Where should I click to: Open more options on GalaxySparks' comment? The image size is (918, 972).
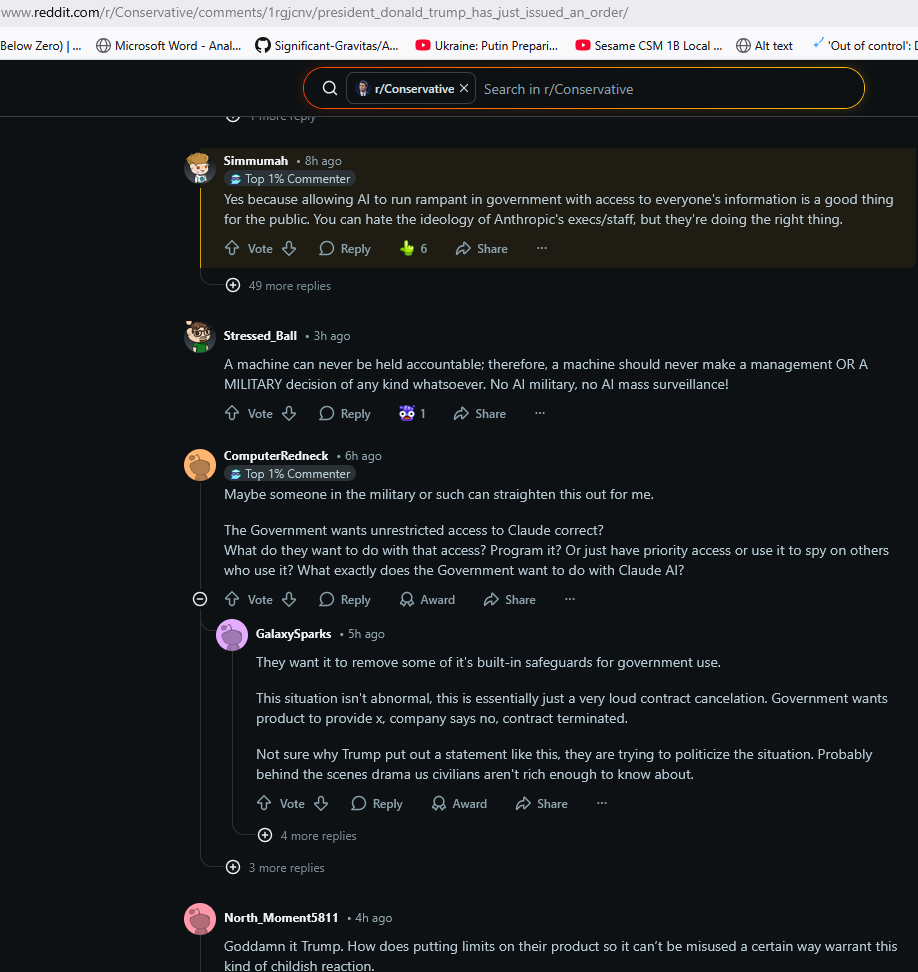[x=602, y=803]
